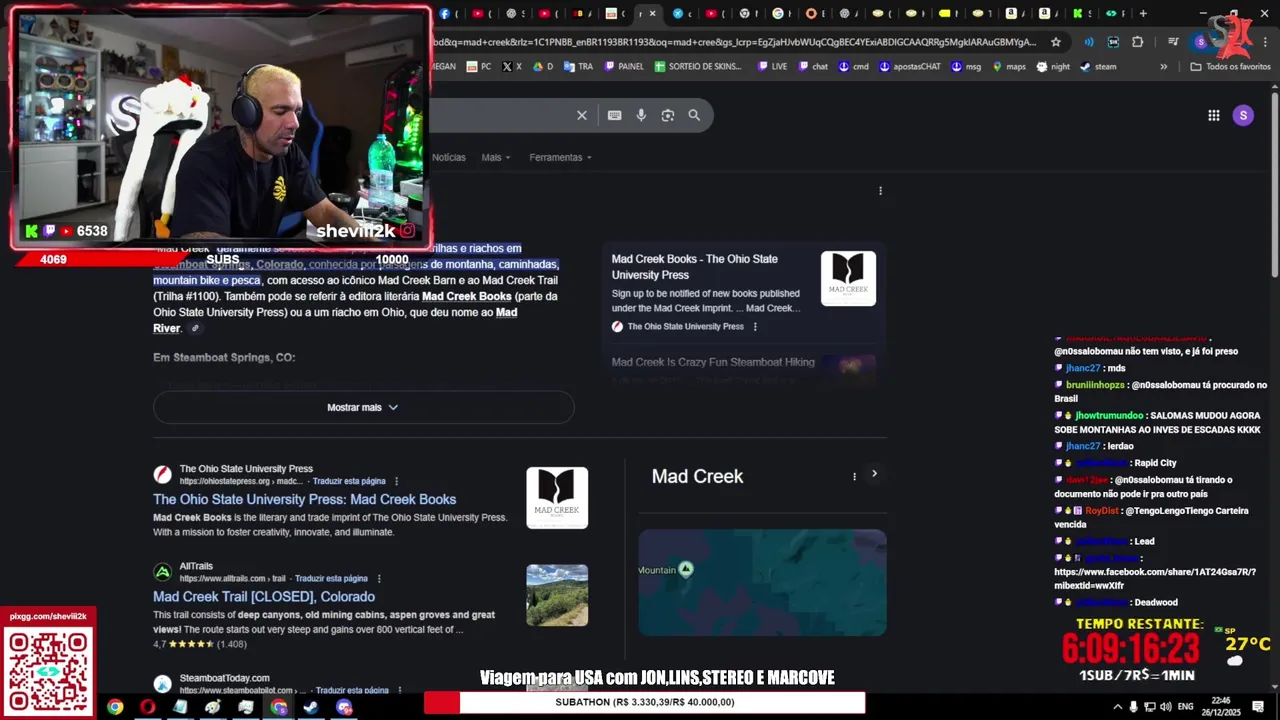
Task: Open Chrome from the taskbar
Action: 115,707
